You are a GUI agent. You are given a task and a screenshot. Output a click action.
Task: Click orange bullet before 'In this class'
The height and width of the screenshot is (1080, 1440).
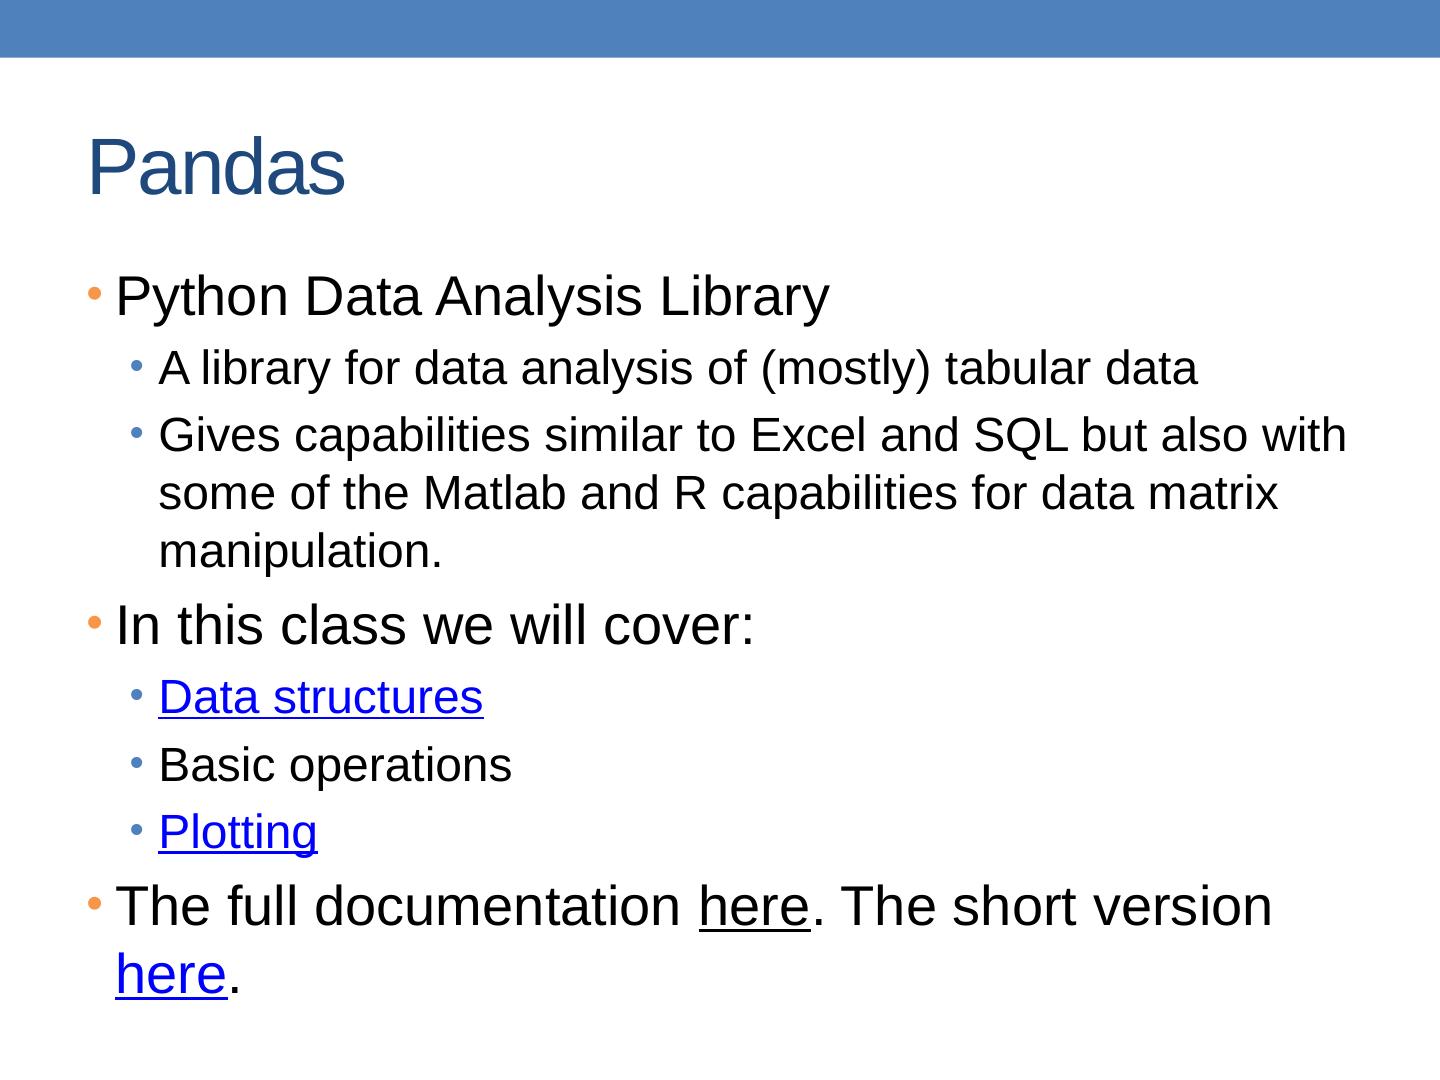tap(93, 624)
